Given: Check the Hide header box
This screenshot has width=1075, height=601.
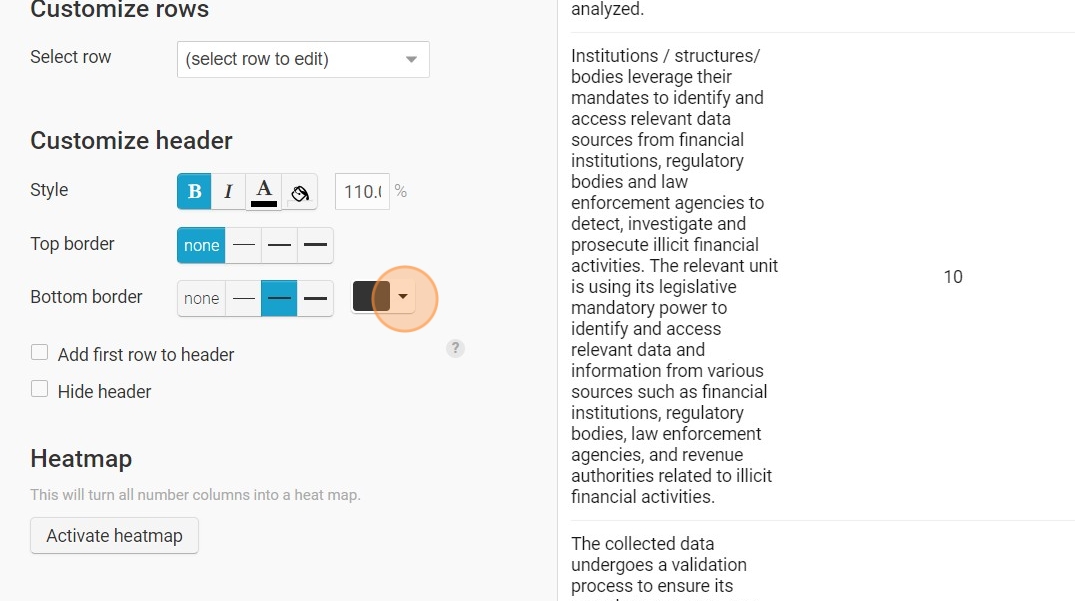Looking at the screenshot, I should click(40, 390).
